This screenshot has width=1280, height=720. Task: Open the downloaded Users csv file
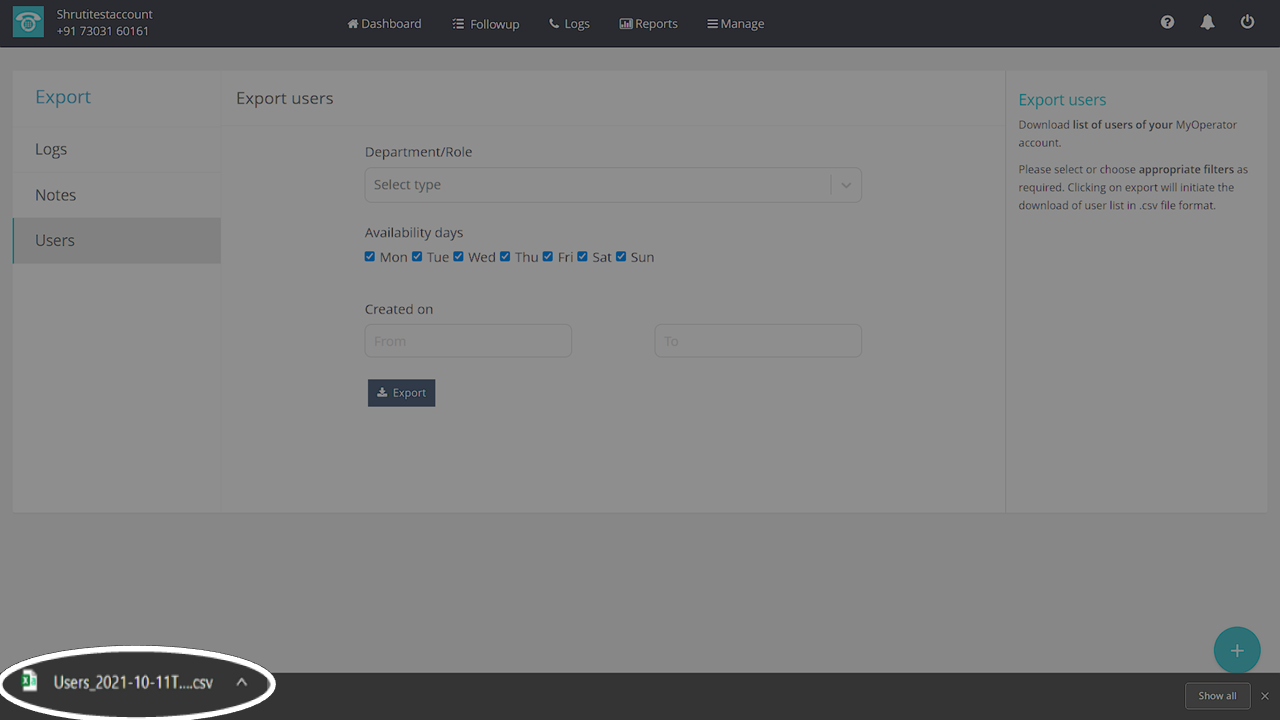(120, 683)
